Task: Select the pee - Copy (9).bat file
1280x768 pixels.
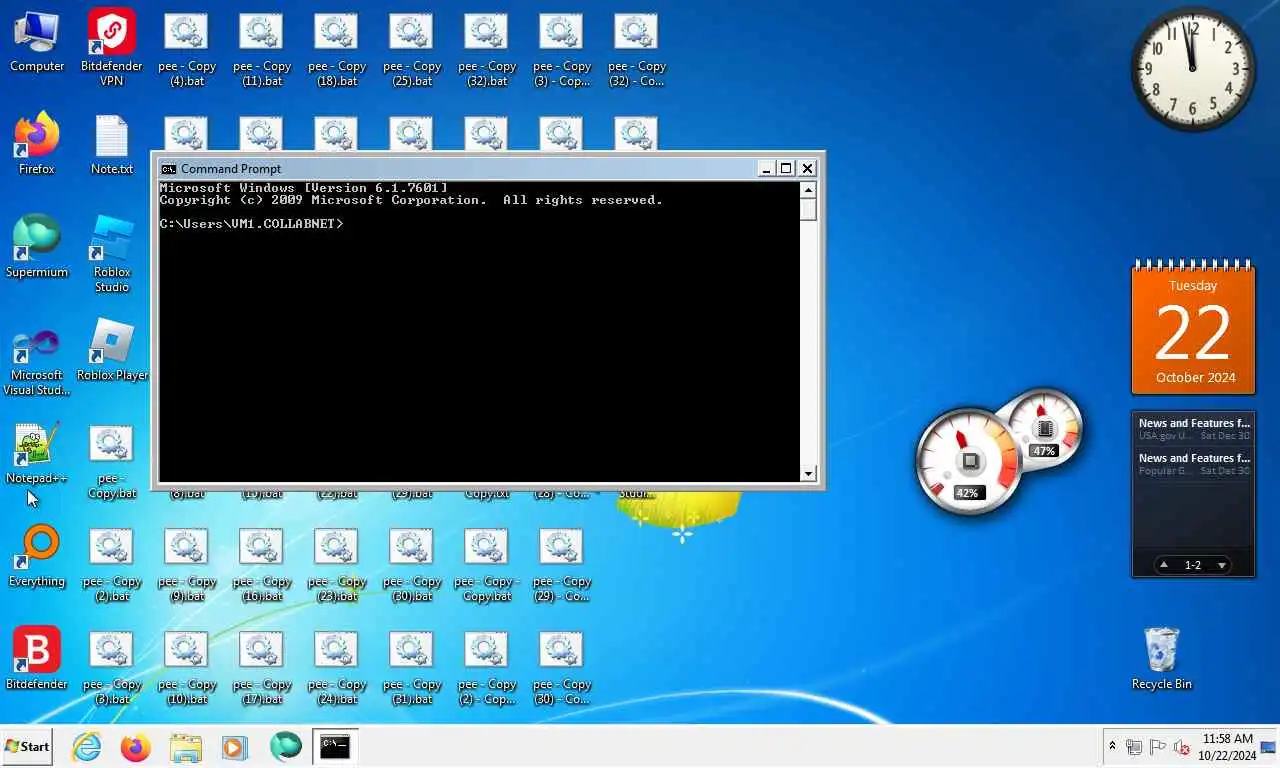Action: point(187,565)
